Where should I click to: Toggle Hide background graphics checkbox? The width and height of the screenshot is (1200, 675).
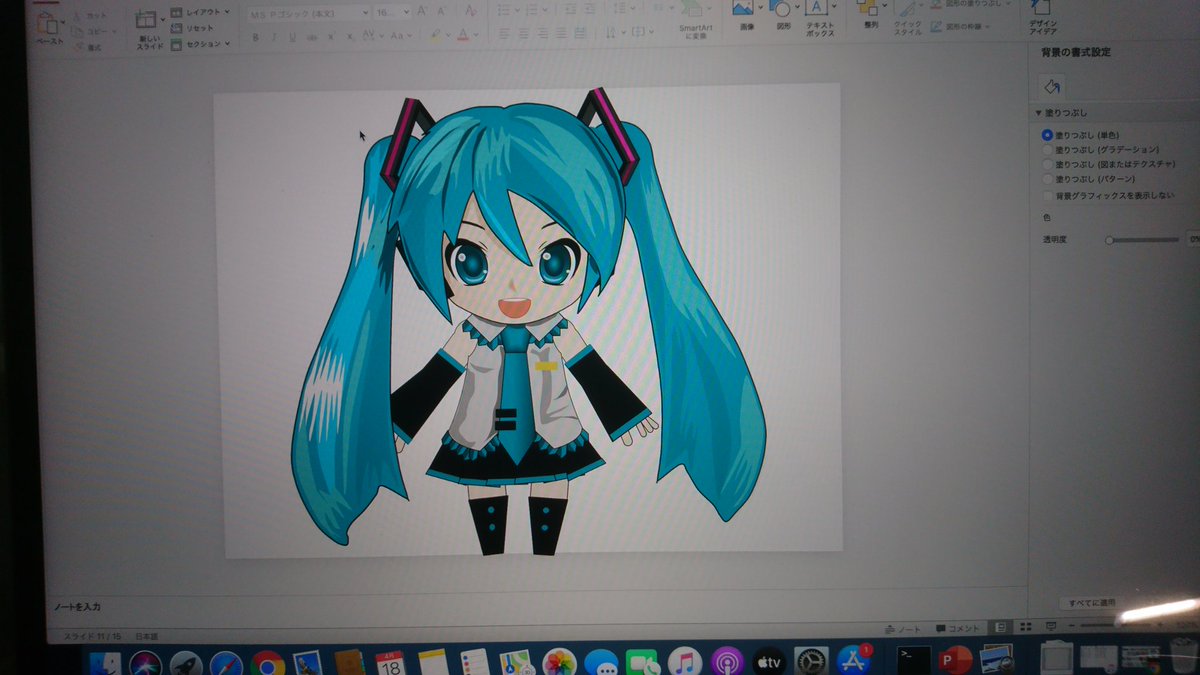pos(1047,195)
